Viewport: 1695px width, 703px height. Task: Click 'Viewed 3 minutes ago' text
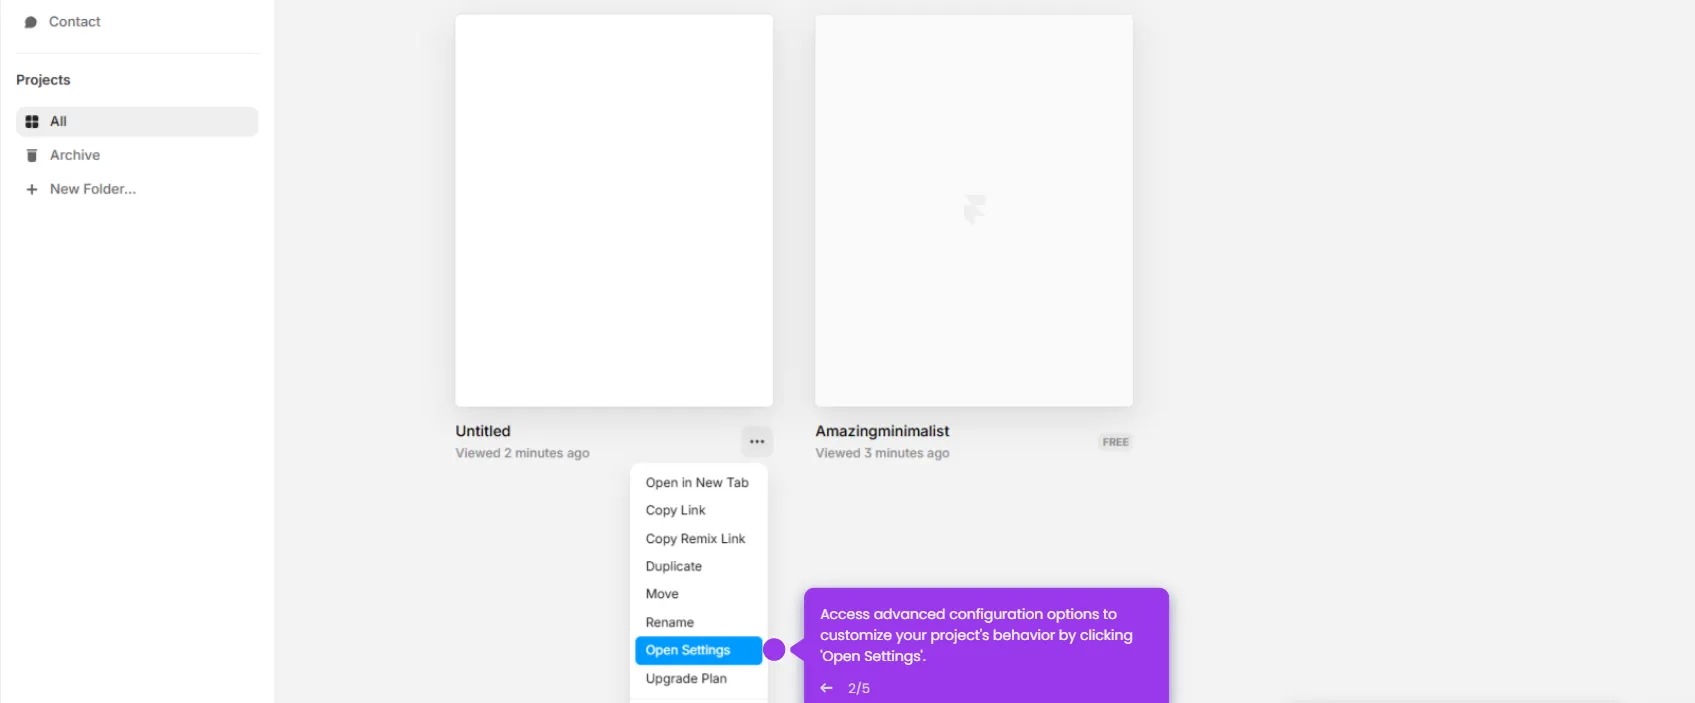(882, 453)
